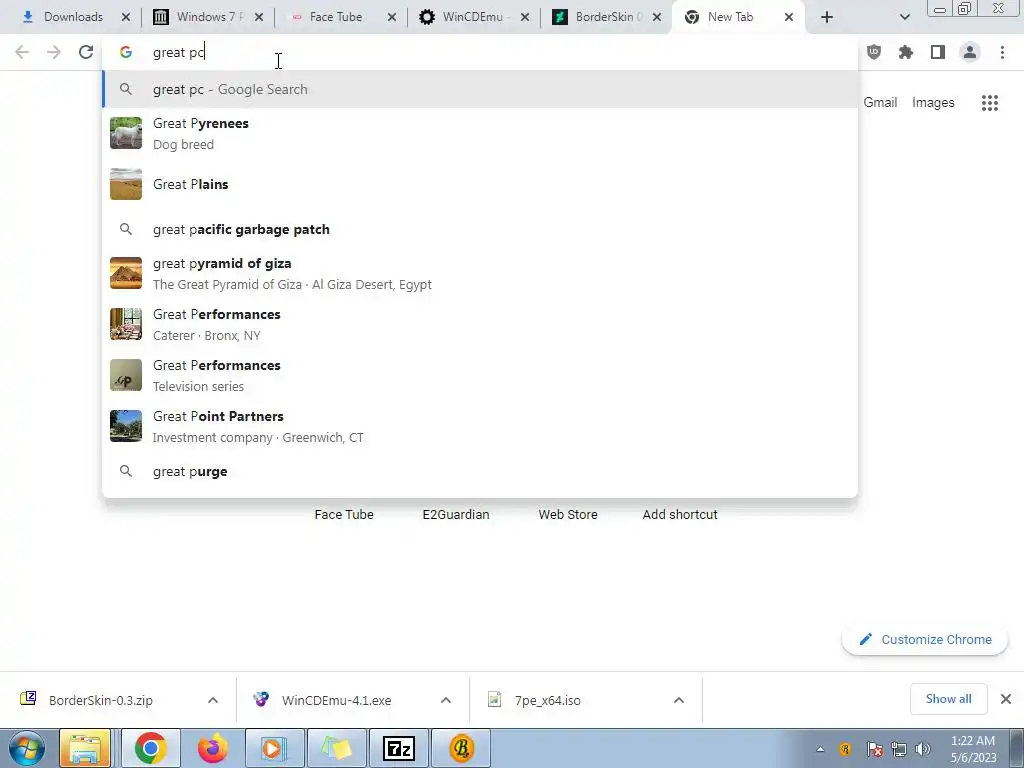Toggle the side panel icon
This screenshot has width=1024, height=768.
(938, 52)
